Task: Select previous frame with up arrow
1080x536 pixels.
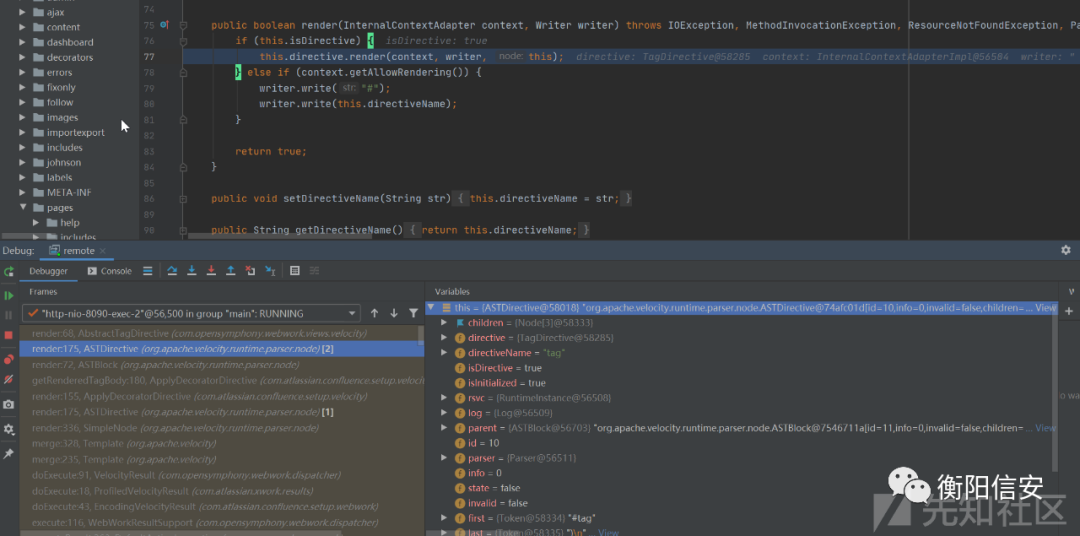Action: click(x=374, y=313)
